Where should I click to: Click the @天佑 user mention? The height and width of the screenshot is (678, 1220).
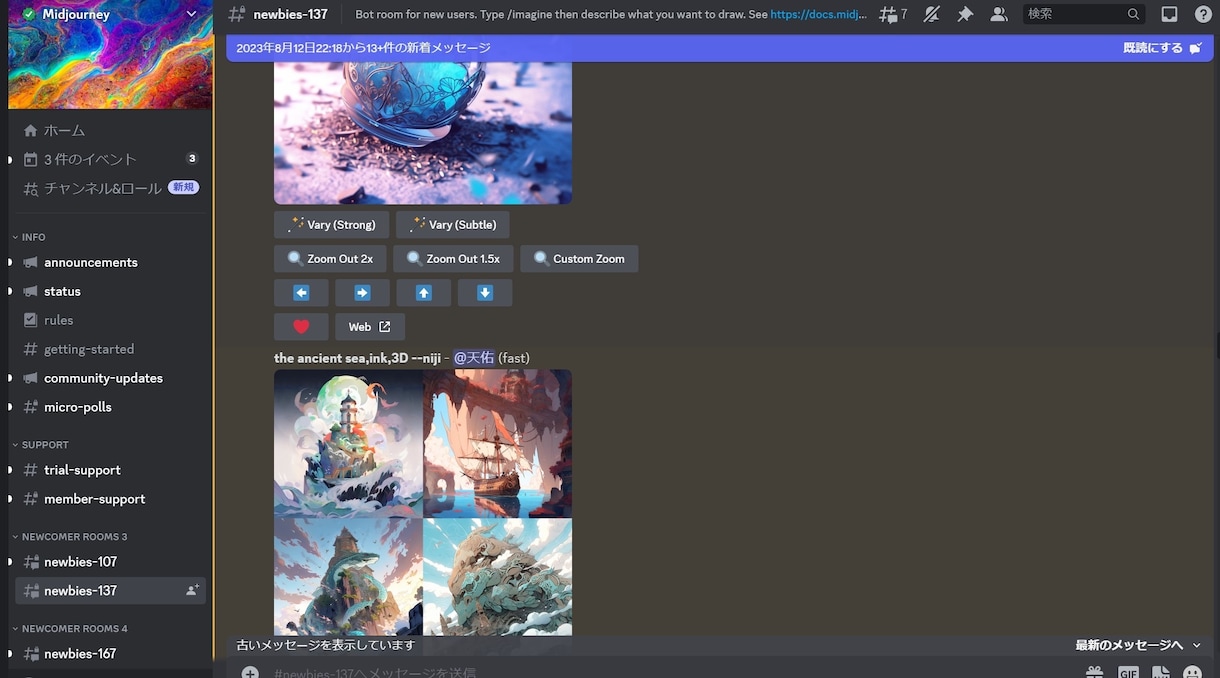(x=474, y=358)
